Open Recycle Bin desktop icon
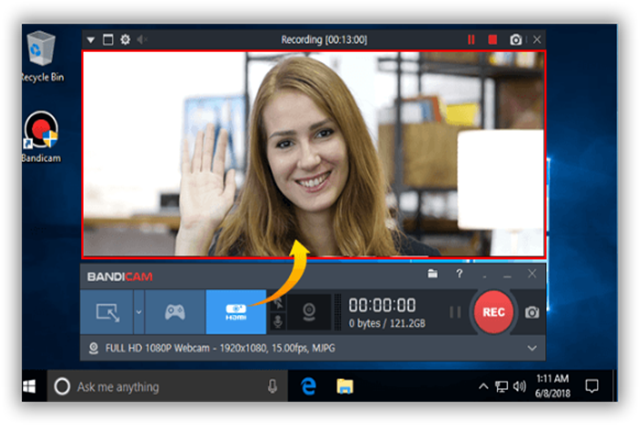Image resolution: width=640 pixels, height=426 pixels. [41, 56]
